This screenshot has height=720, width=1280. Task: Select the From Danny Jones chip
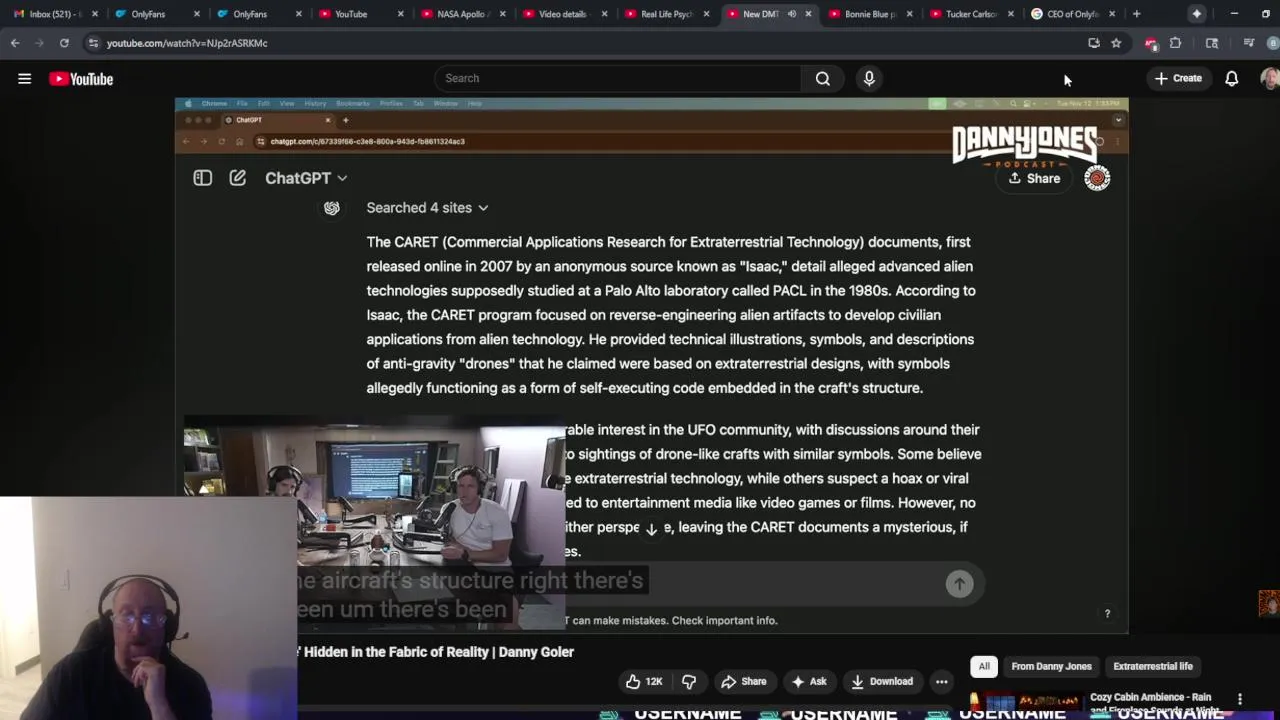pos(1051,666)
